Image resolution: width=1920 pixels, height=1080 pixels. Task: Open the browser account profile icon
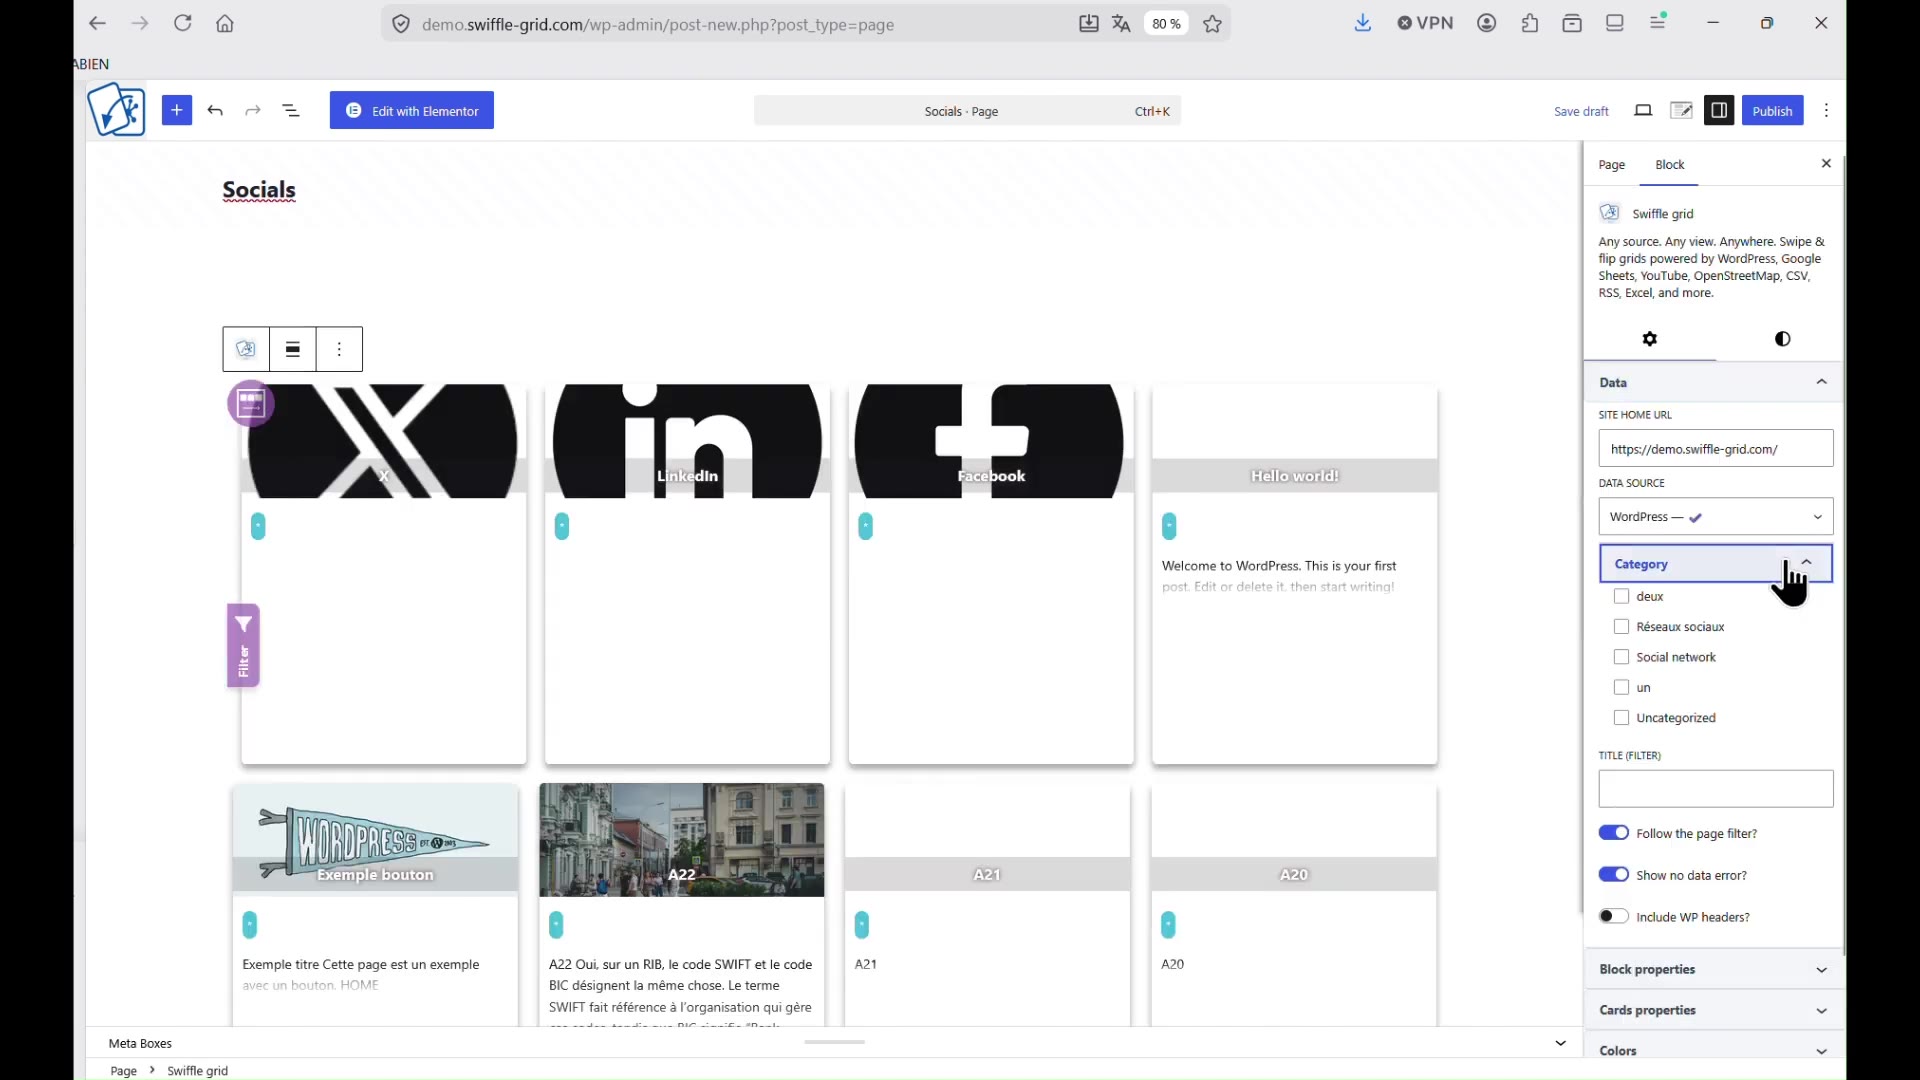1487,23
